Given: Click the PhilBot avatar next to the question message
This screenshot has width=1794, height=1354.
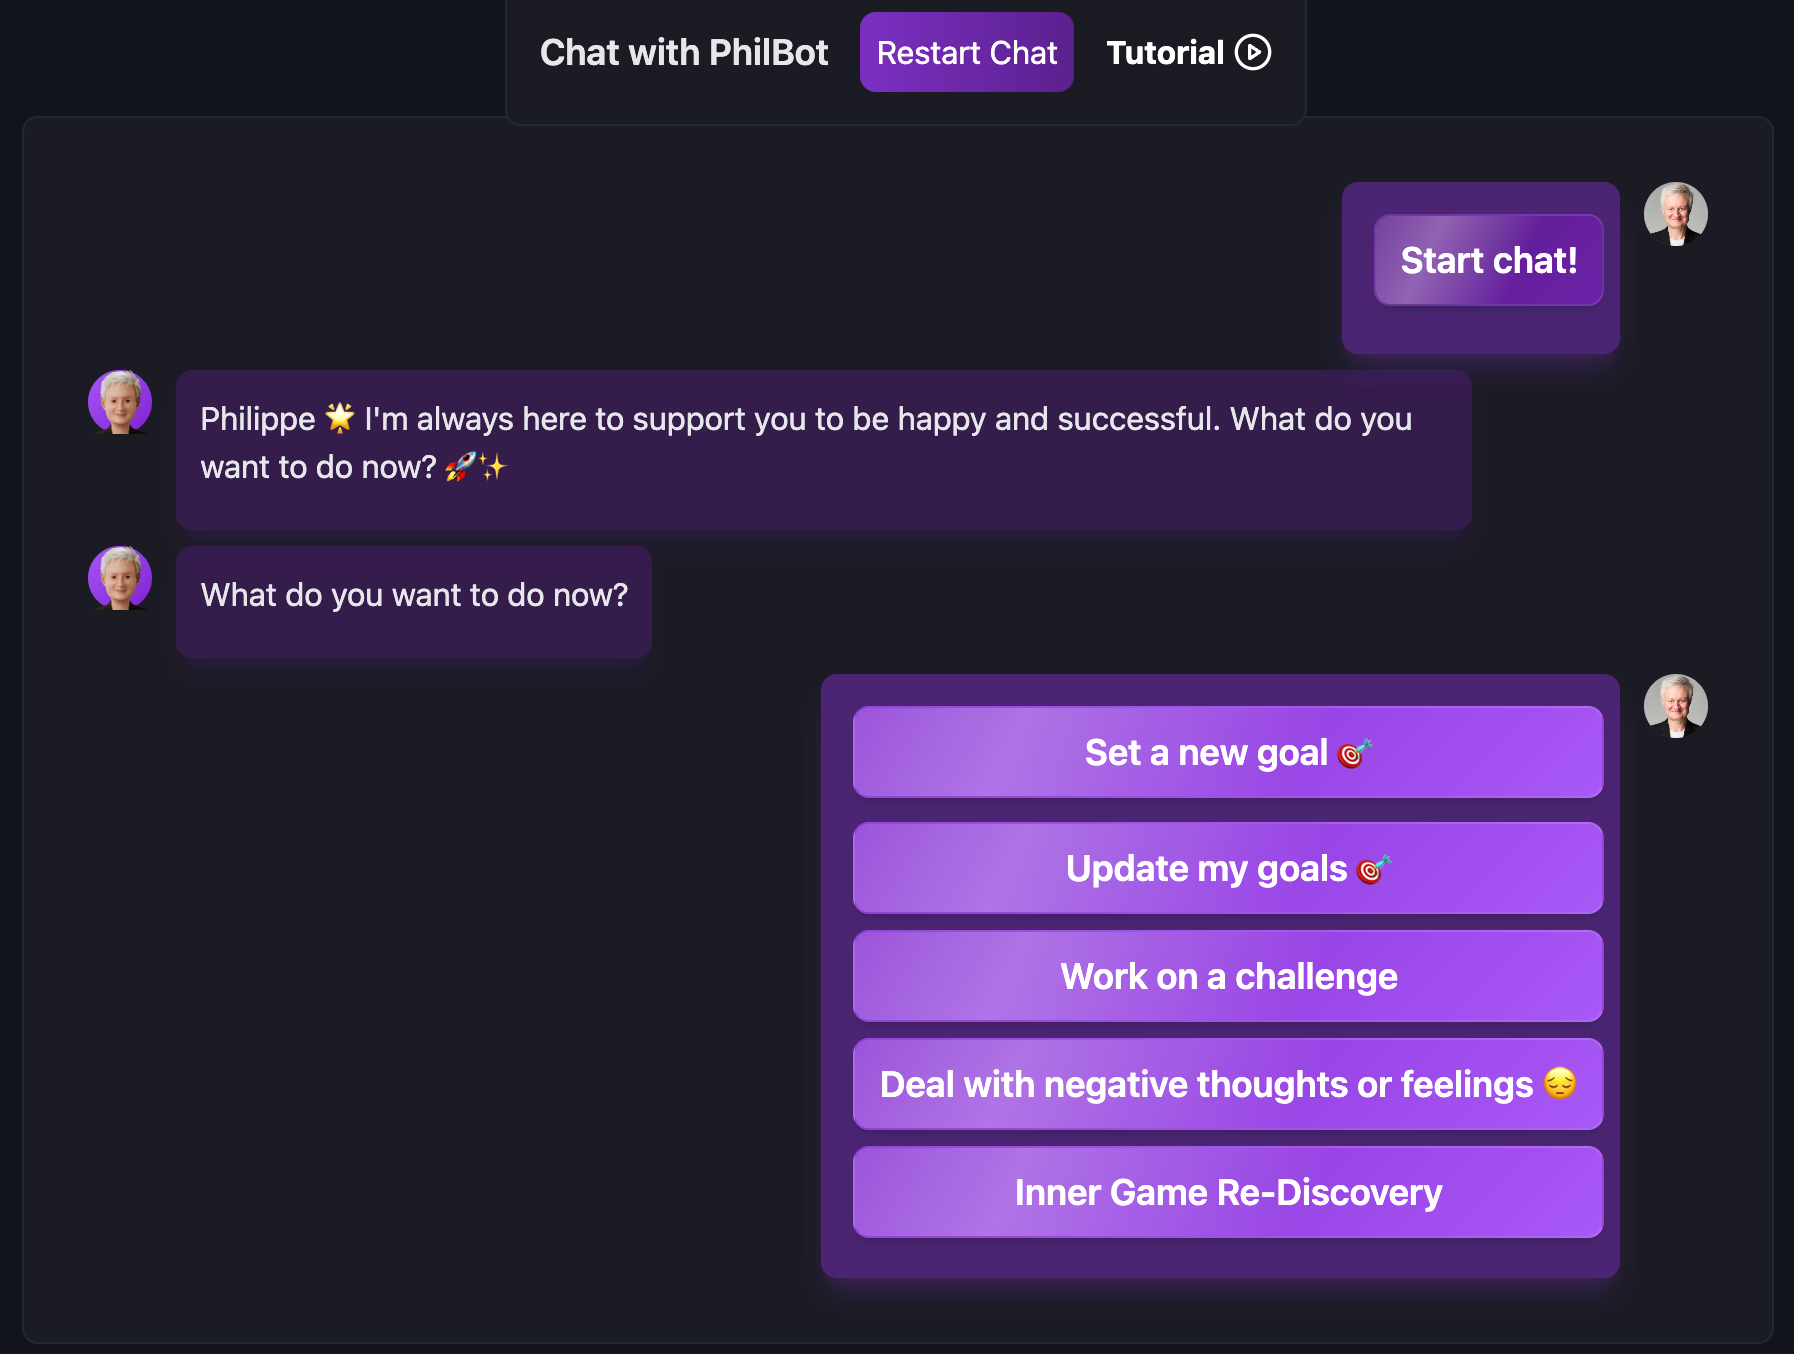Looking at the screenshot, I should coord(120,579).
